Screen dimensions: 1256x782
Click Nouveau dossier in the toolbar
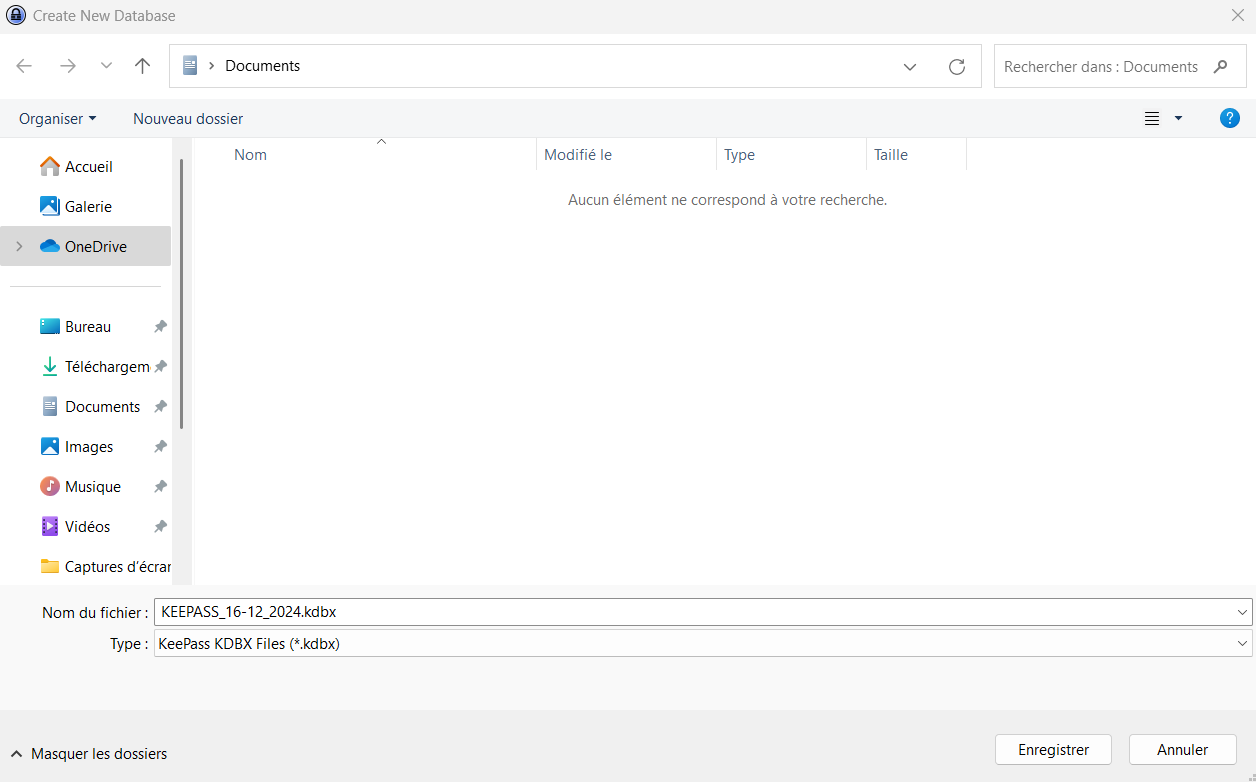click(188, 118)
